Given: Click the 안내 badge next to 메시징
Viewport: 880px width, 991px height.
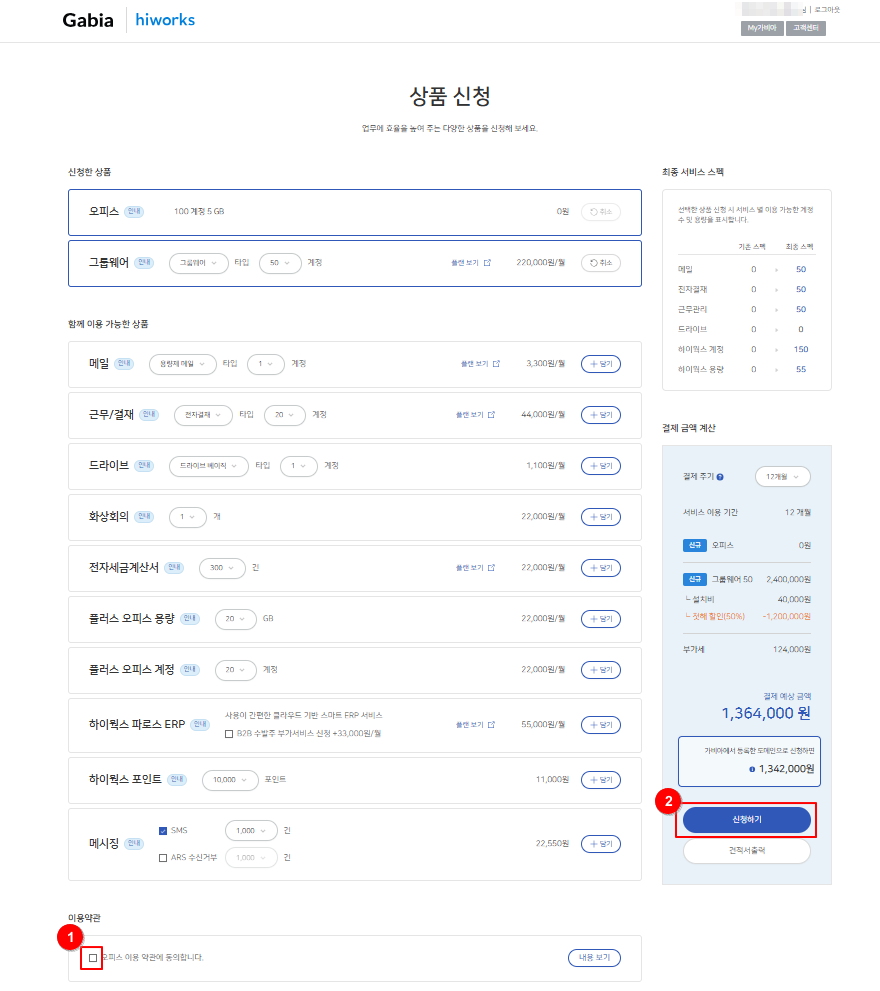Looking at the screenshot, I should click(133, 843).
